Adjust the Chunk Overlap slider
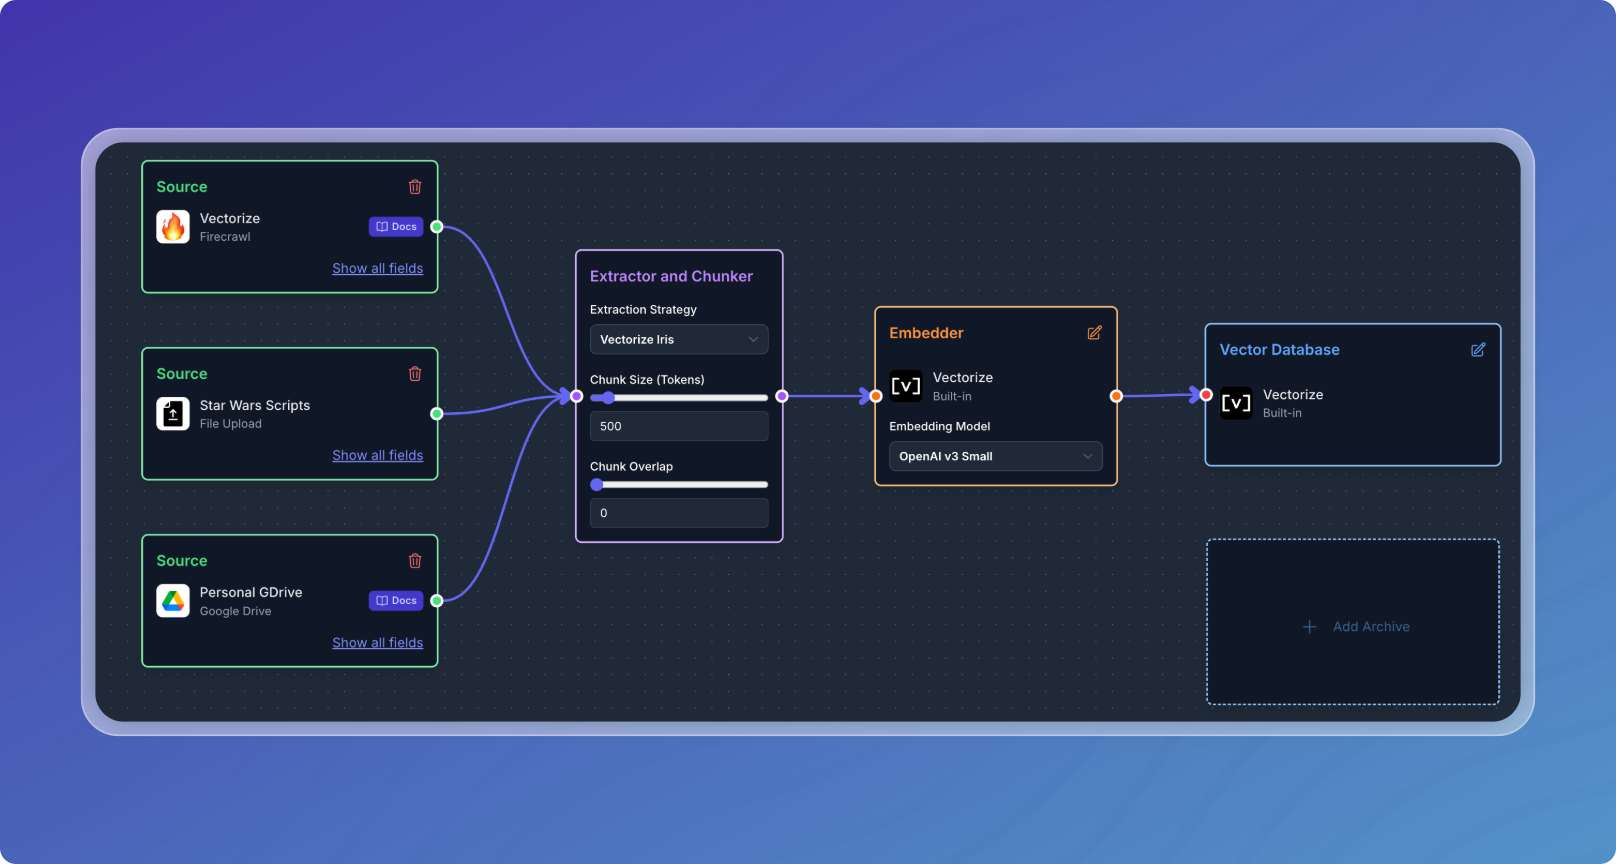 (x=679, y=485)
